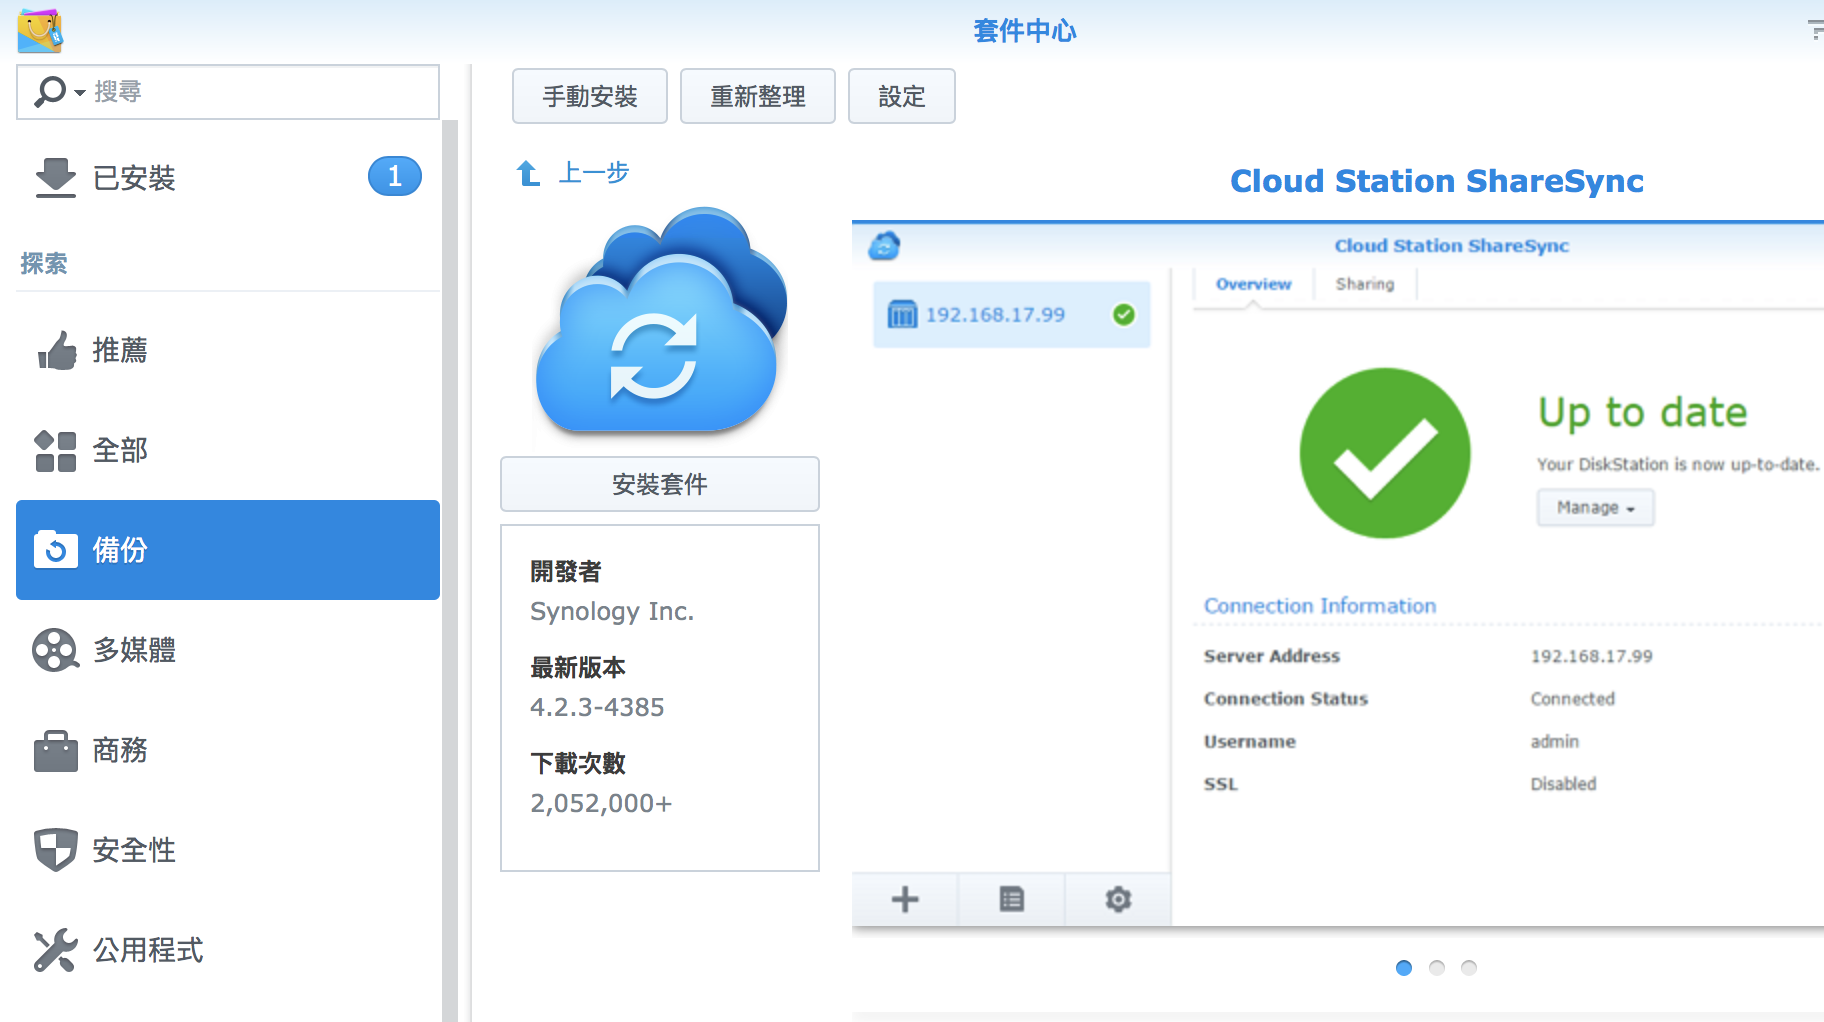Viewport: 1824px width, 1022px height.
Task: Click the 安裝套件 install button
Action: pos(660,484)
